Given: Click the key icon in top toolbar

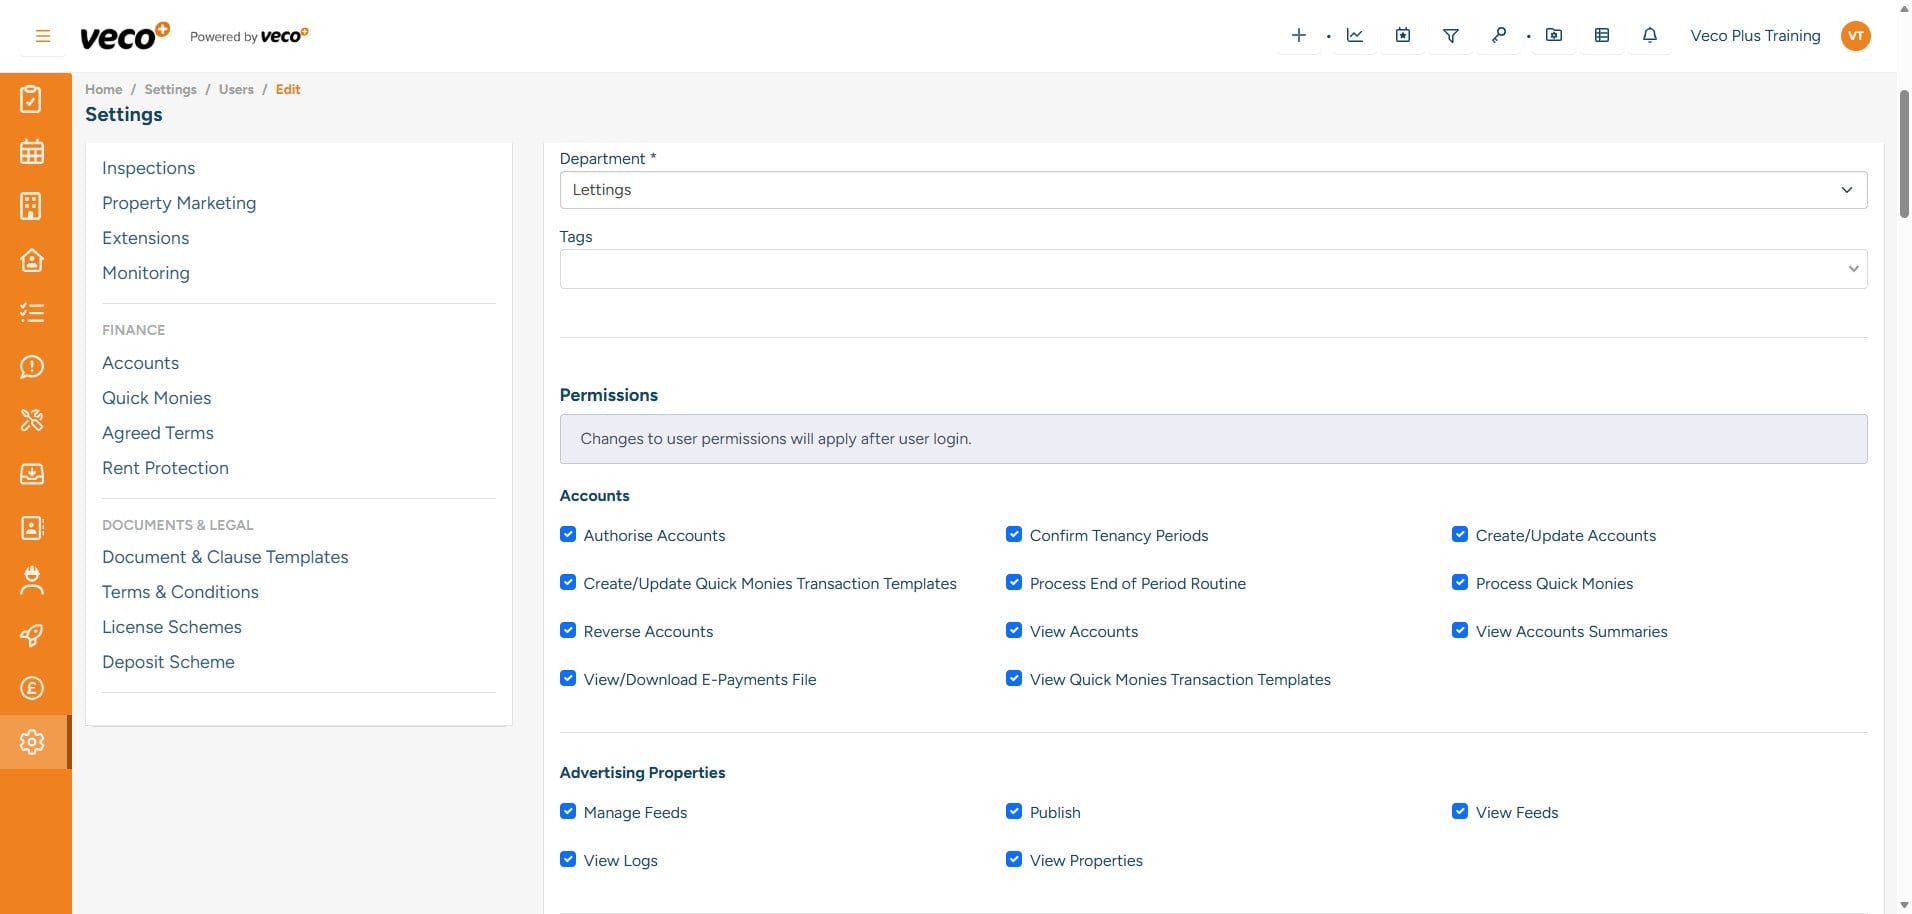Looking at the screenshot, I should (x=1499, y=36).
